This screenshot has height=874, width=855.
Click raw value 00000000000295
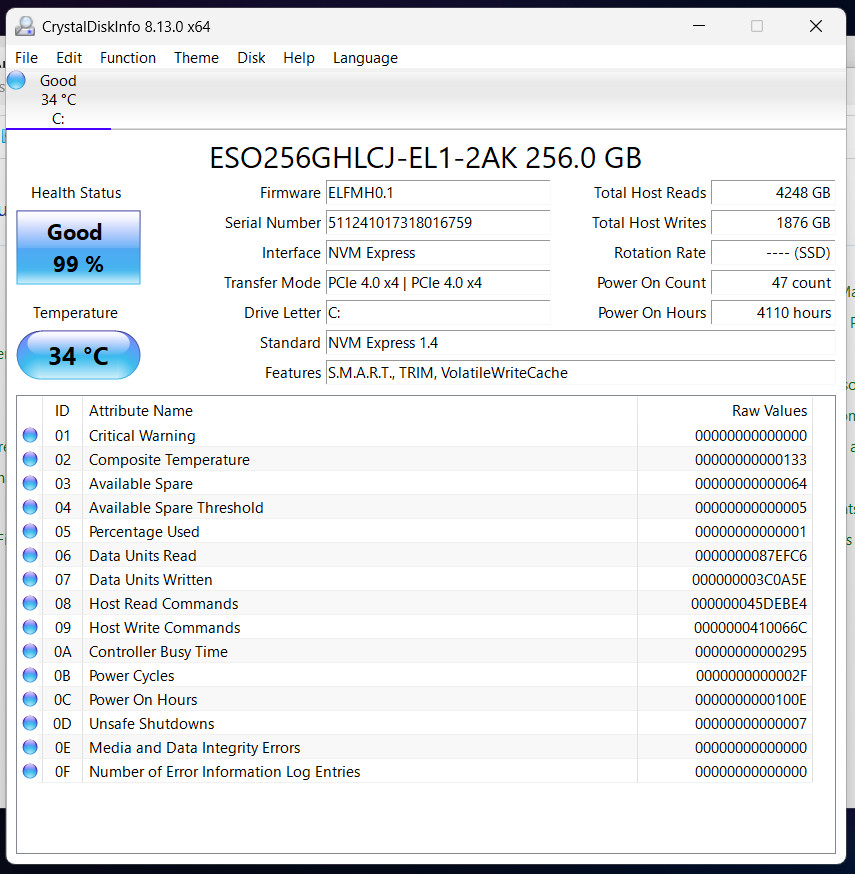[x=751, y=652]
